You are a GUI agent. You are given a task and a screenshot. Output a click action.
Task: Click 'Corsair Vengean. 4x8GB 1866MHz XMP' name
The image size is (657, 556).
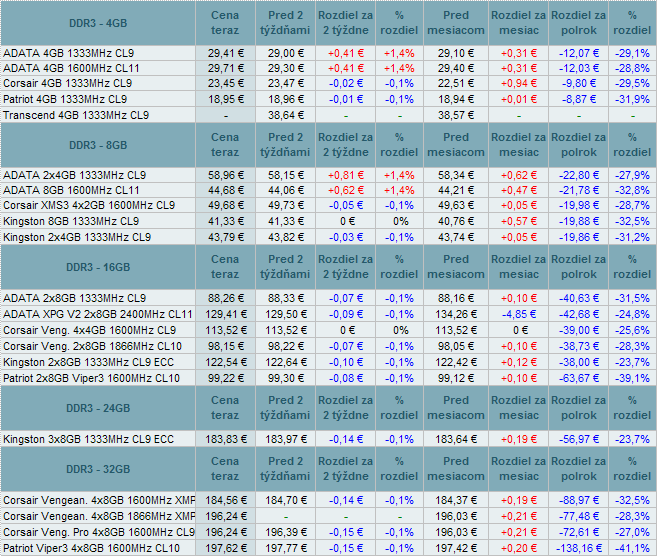click(x=99, y=516)
